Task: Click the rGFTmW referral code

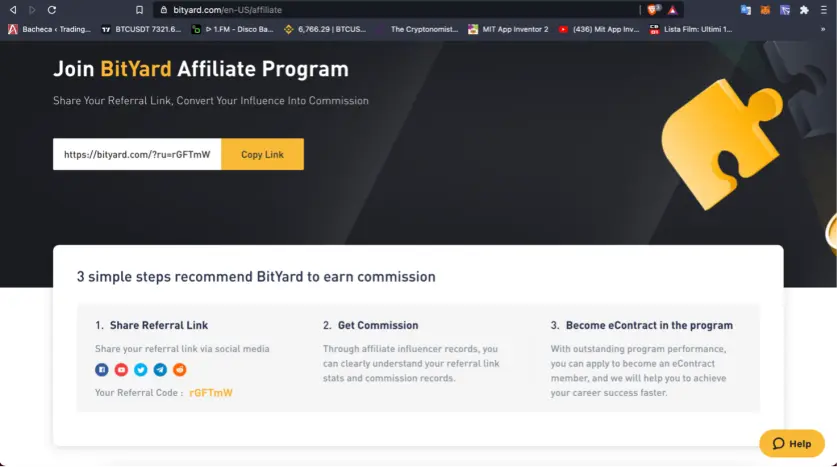Action: [211, 393]
